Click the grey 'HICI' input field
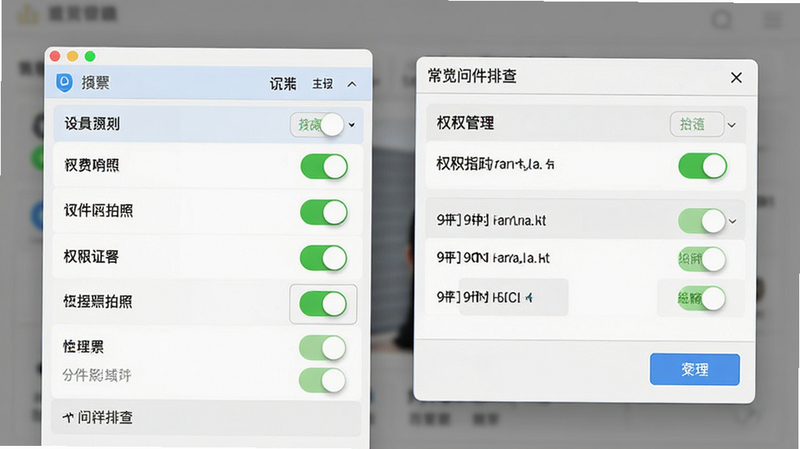 click(x=513, y=297)
